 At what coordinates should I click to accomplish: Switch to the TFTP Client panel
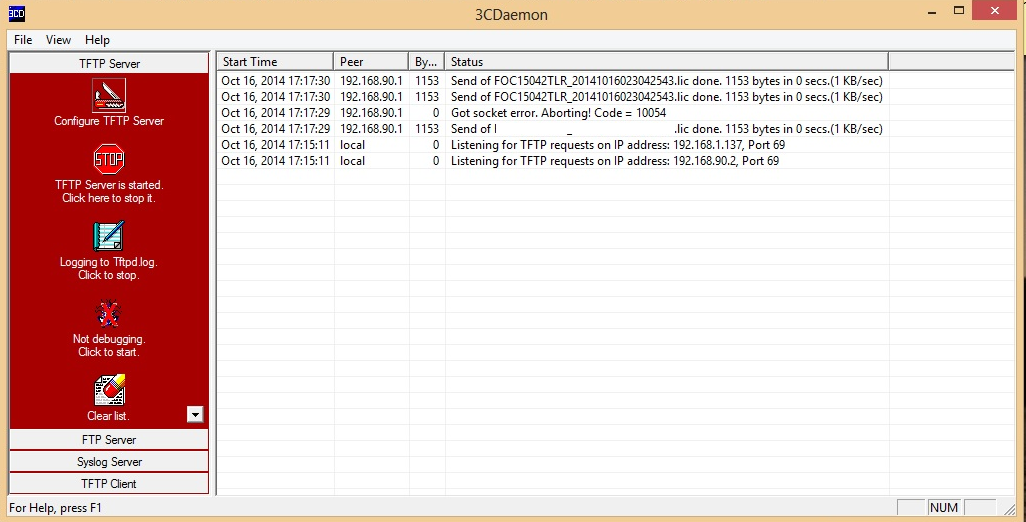click(109, 484)
